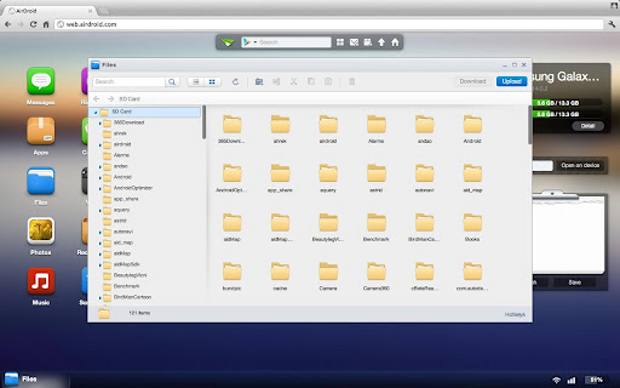Switch Files to list view

point(196,82)
